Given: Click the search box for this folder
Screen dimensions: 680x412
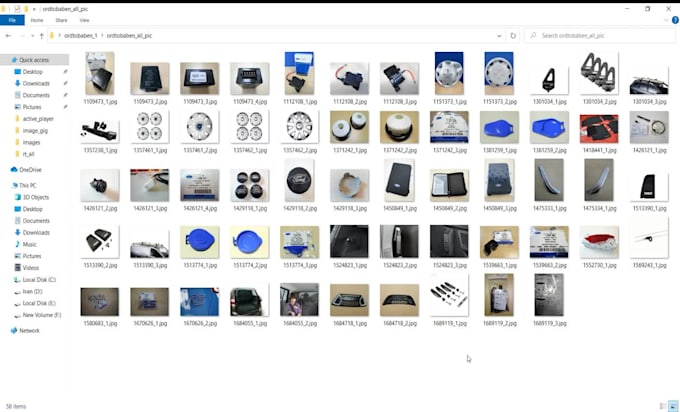Looking at the screenshot, I should tap(599, 36).
